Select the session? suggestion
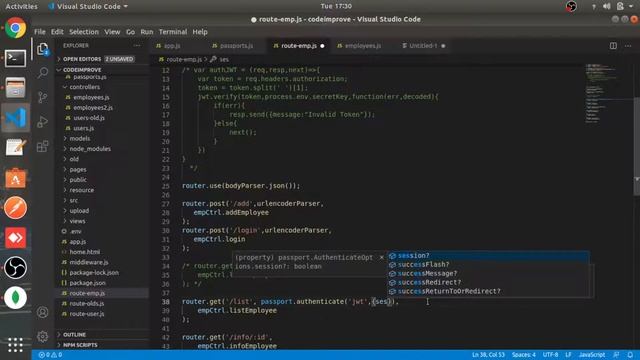The width and height of the screenshot is (640, 360). coord(488,256)
